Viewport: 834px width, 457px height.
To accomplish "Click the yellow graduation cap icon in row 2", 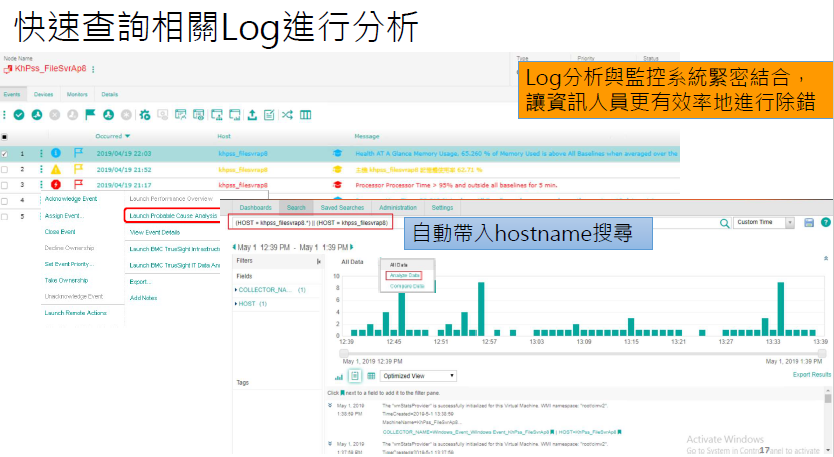I will click(337, 169).
